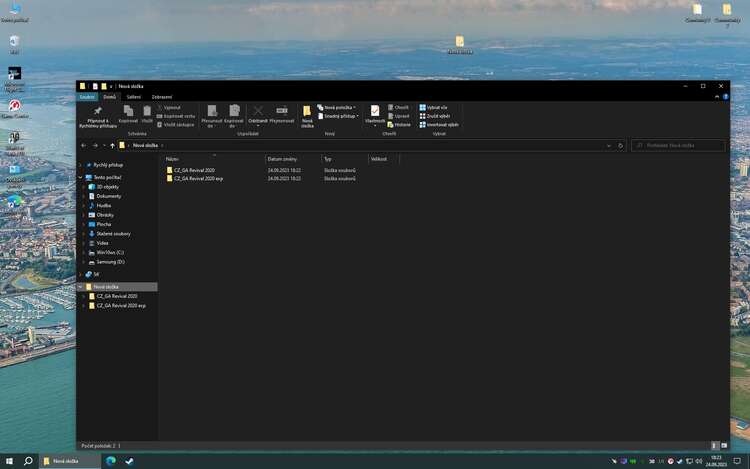Select the Zobrazení ribbon tab
The height and width of the screenshot is (469, 750).
tap(162, 97)
